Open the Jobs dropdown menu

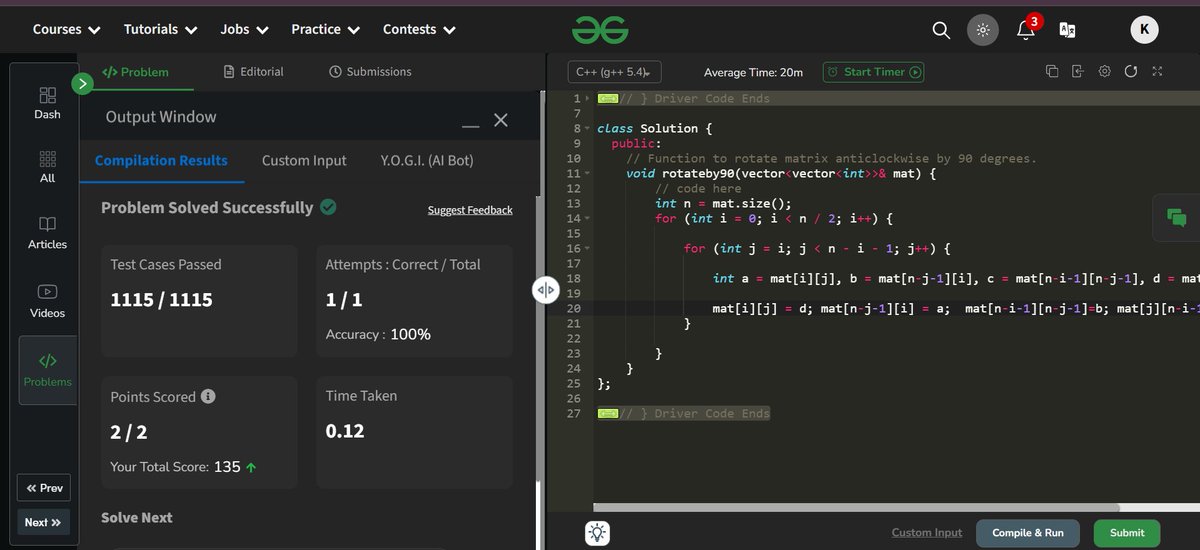point(245,30)
